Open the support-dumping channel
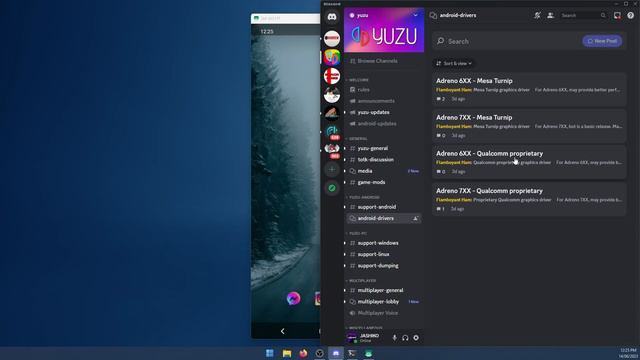Image resolution: width=640 pixels, height=360 pixels. coord(384,266)
